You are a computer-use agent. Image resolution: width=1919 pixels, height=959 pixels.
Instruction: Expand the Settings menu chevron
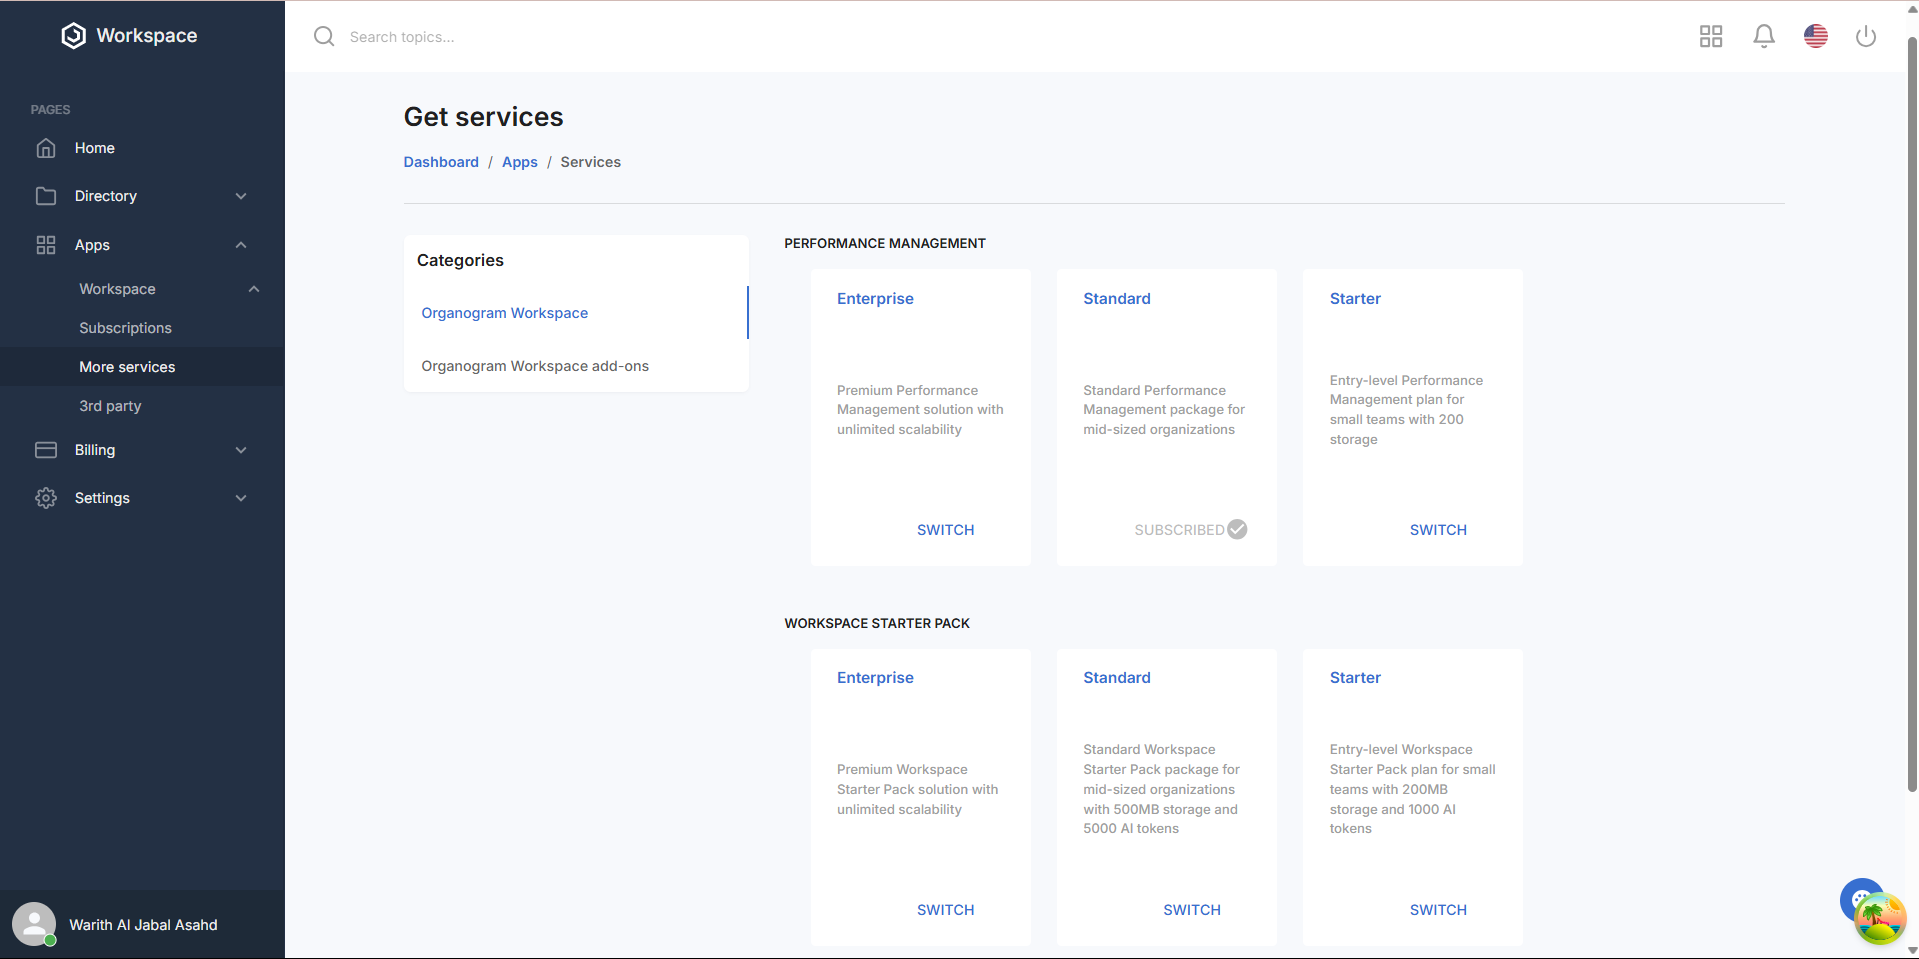pyautogui.click(x=241, y=498)
